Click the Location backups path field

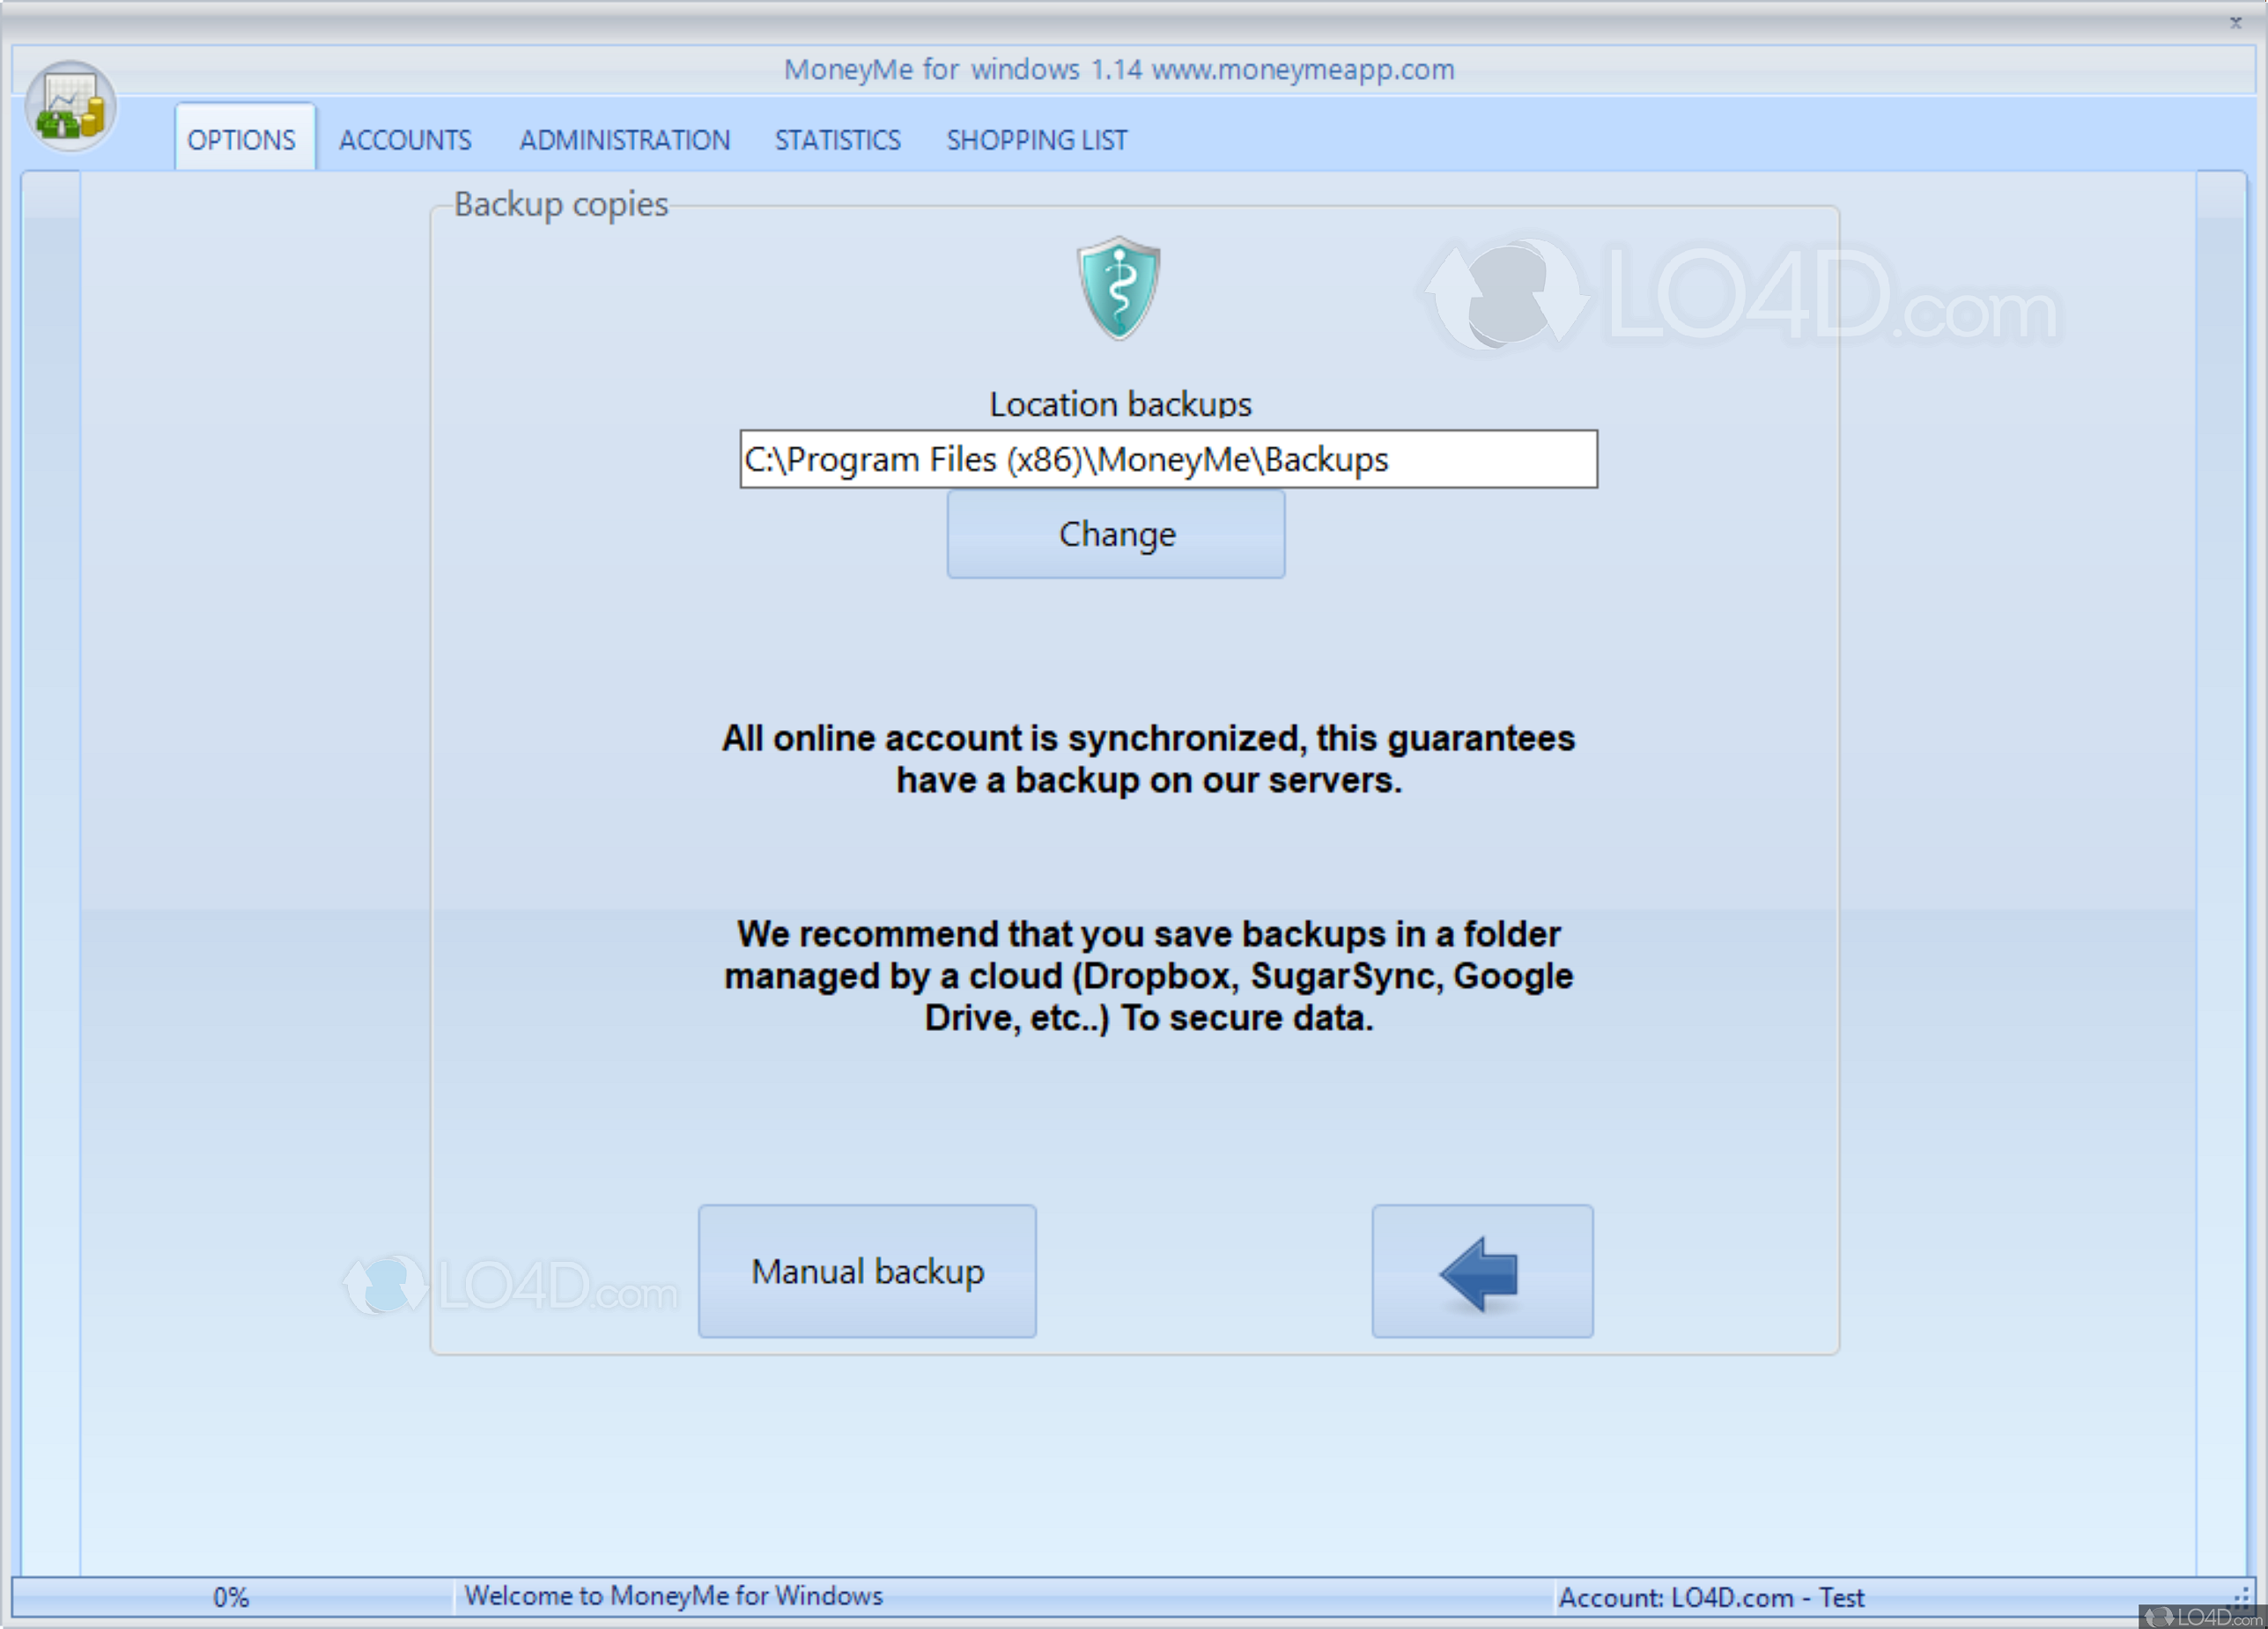(1168, 459)
